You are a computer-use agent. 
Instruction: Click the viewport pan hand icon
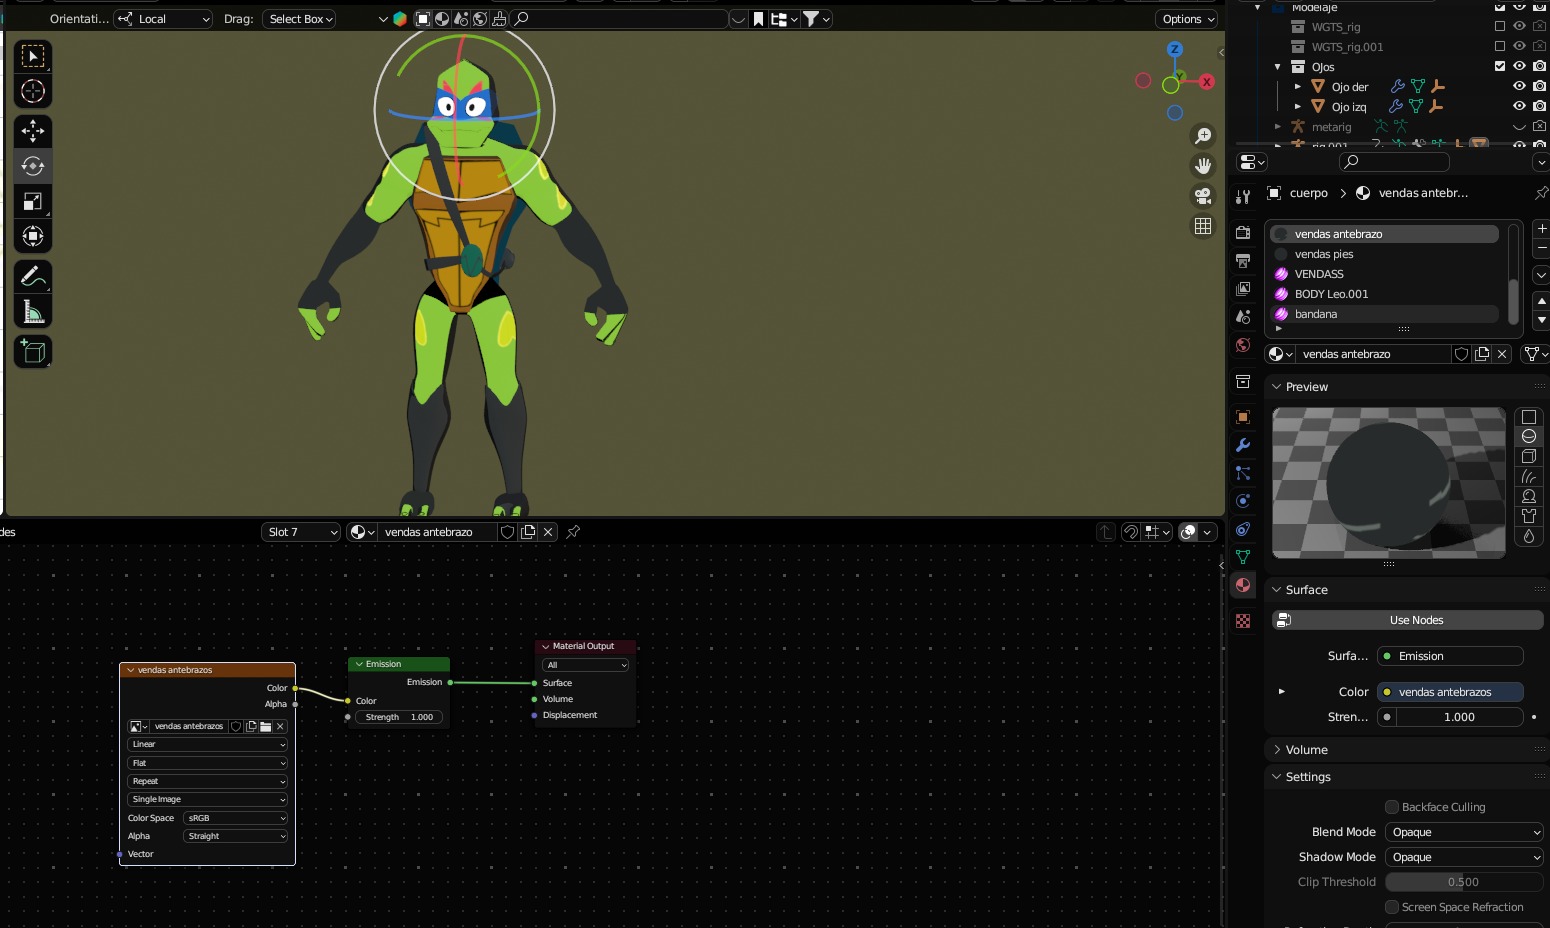click(x=1203, y=166)
